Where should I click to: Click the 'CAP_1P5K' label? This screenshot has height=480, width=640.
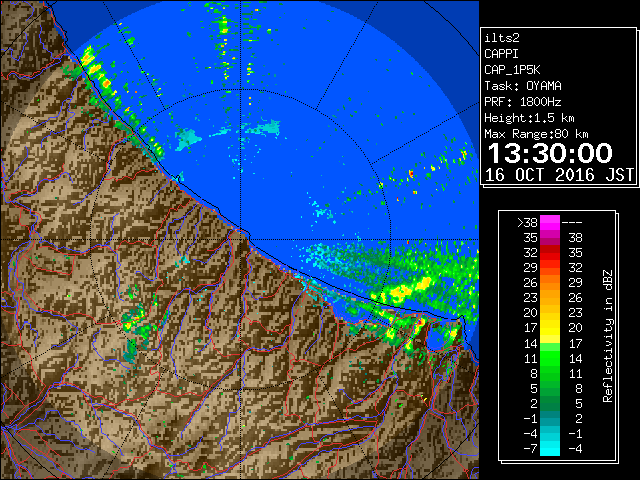point(512,70)
